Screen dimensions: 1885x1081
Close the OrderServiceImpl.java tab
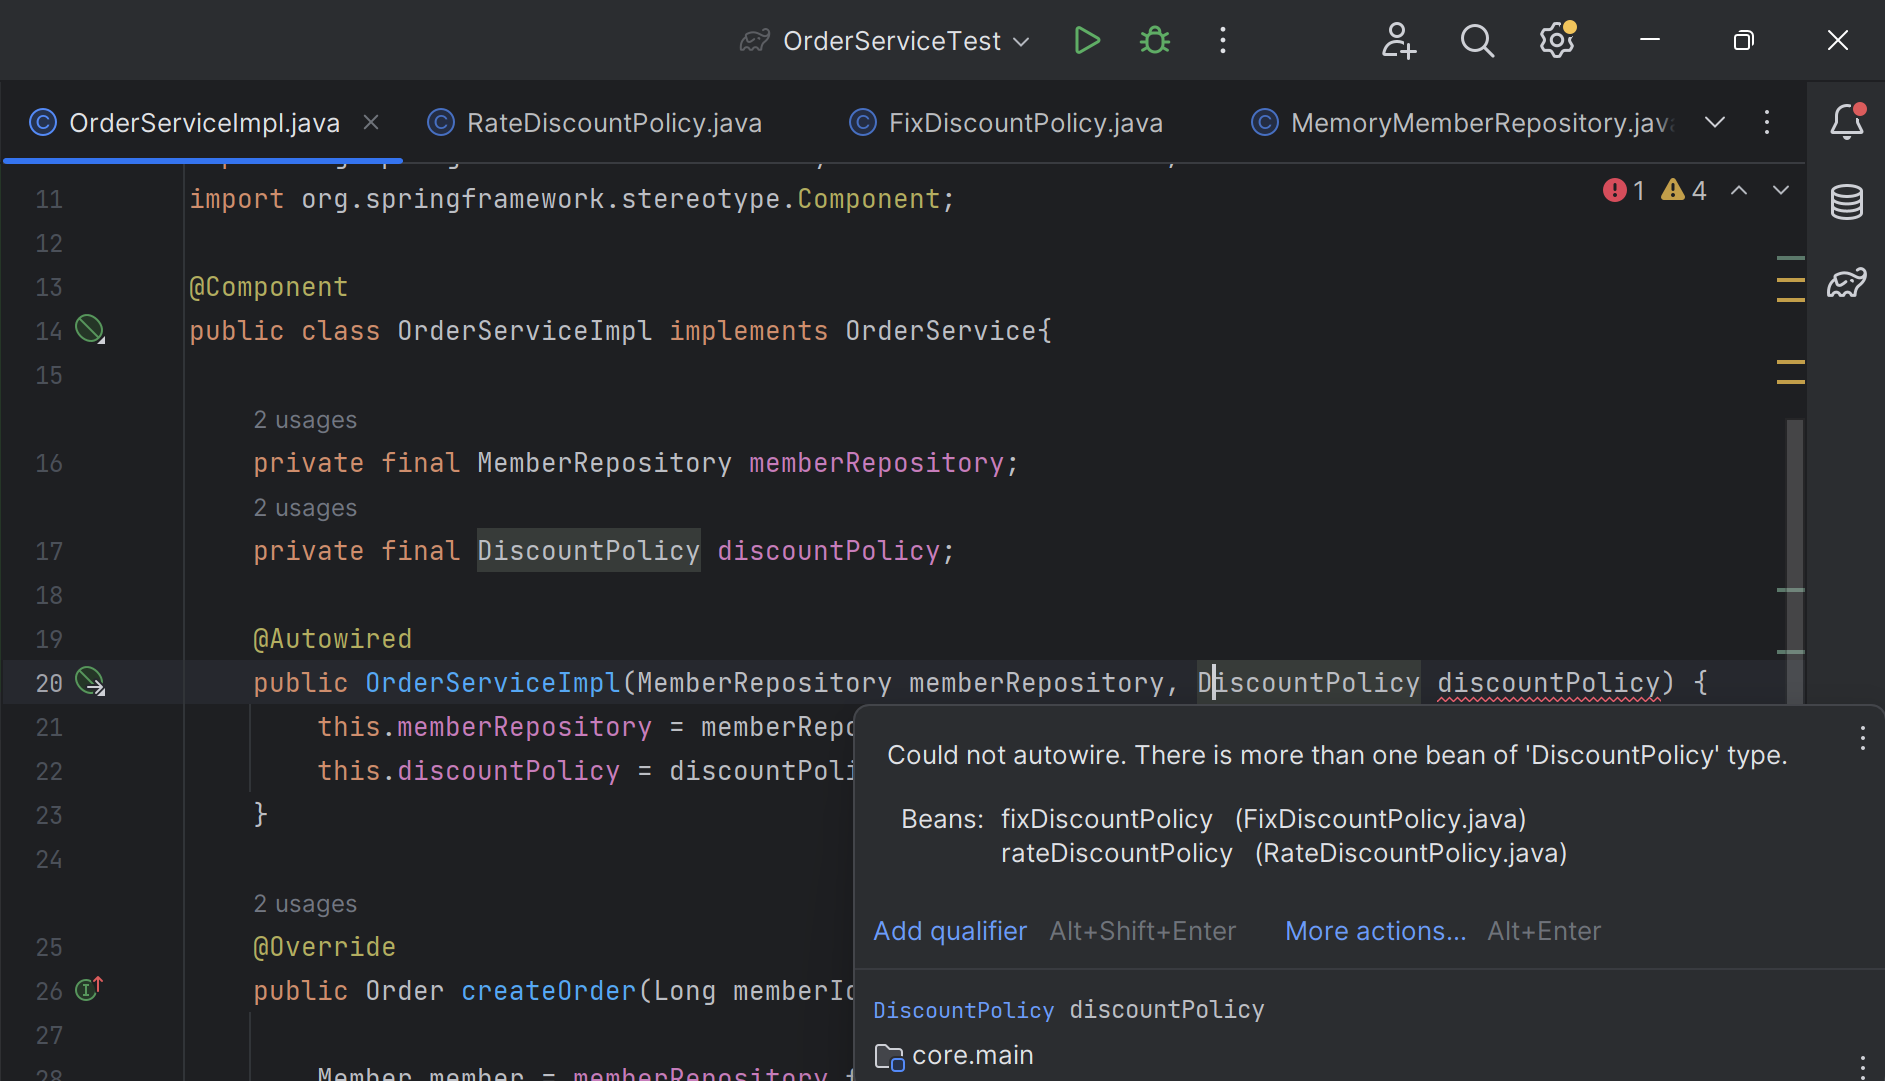pos(371,122)
